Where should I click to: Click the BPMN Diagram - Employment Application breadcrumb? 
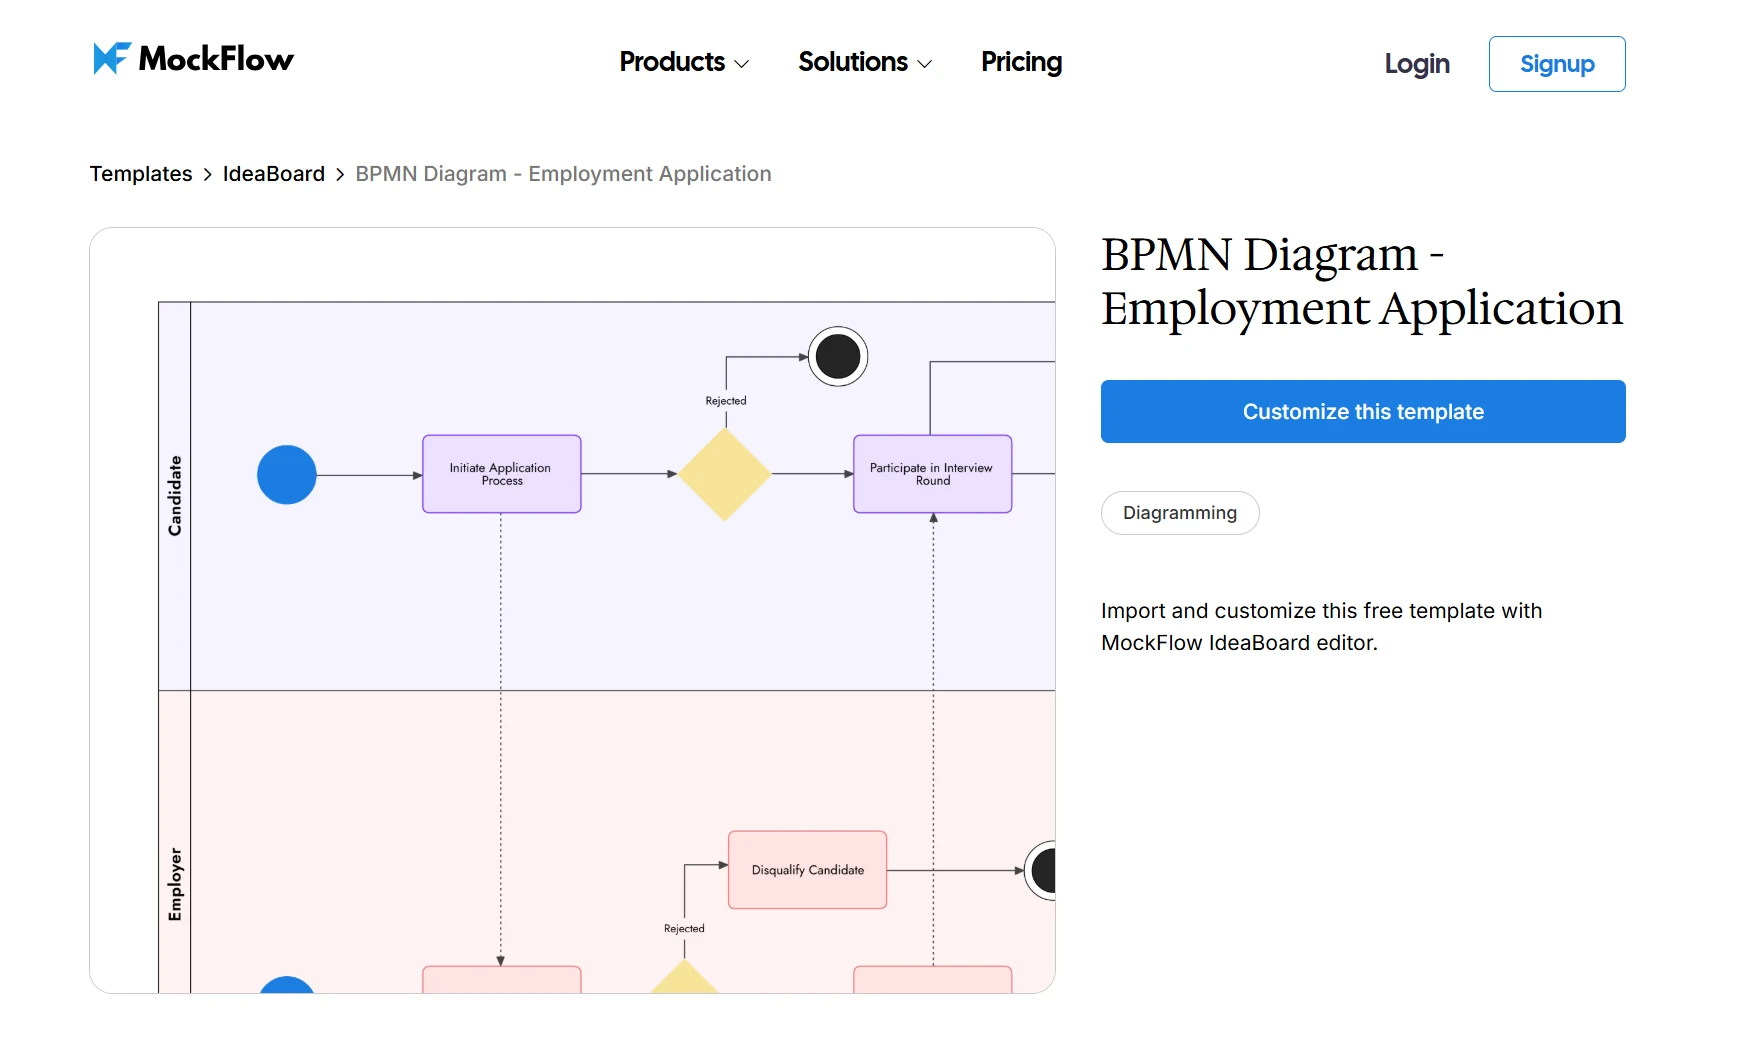563,174
